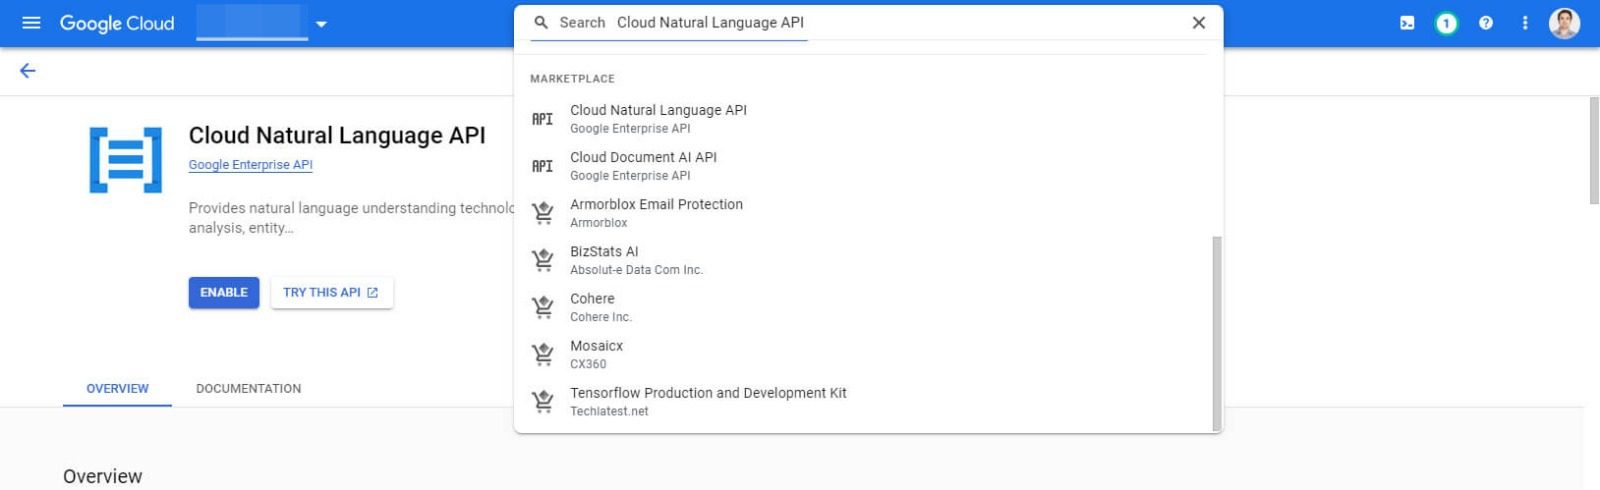Activate Cloud Shell terminal icon
Screen dimensions: 1600x490
pyautogui.click(x=1407, y=23)
